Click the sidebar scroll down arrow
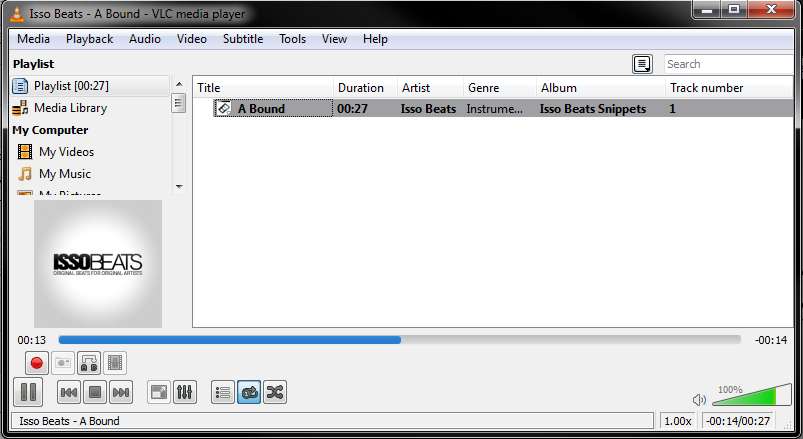The height and width of the screenshot is (439, 803). [x=179, y=186]
